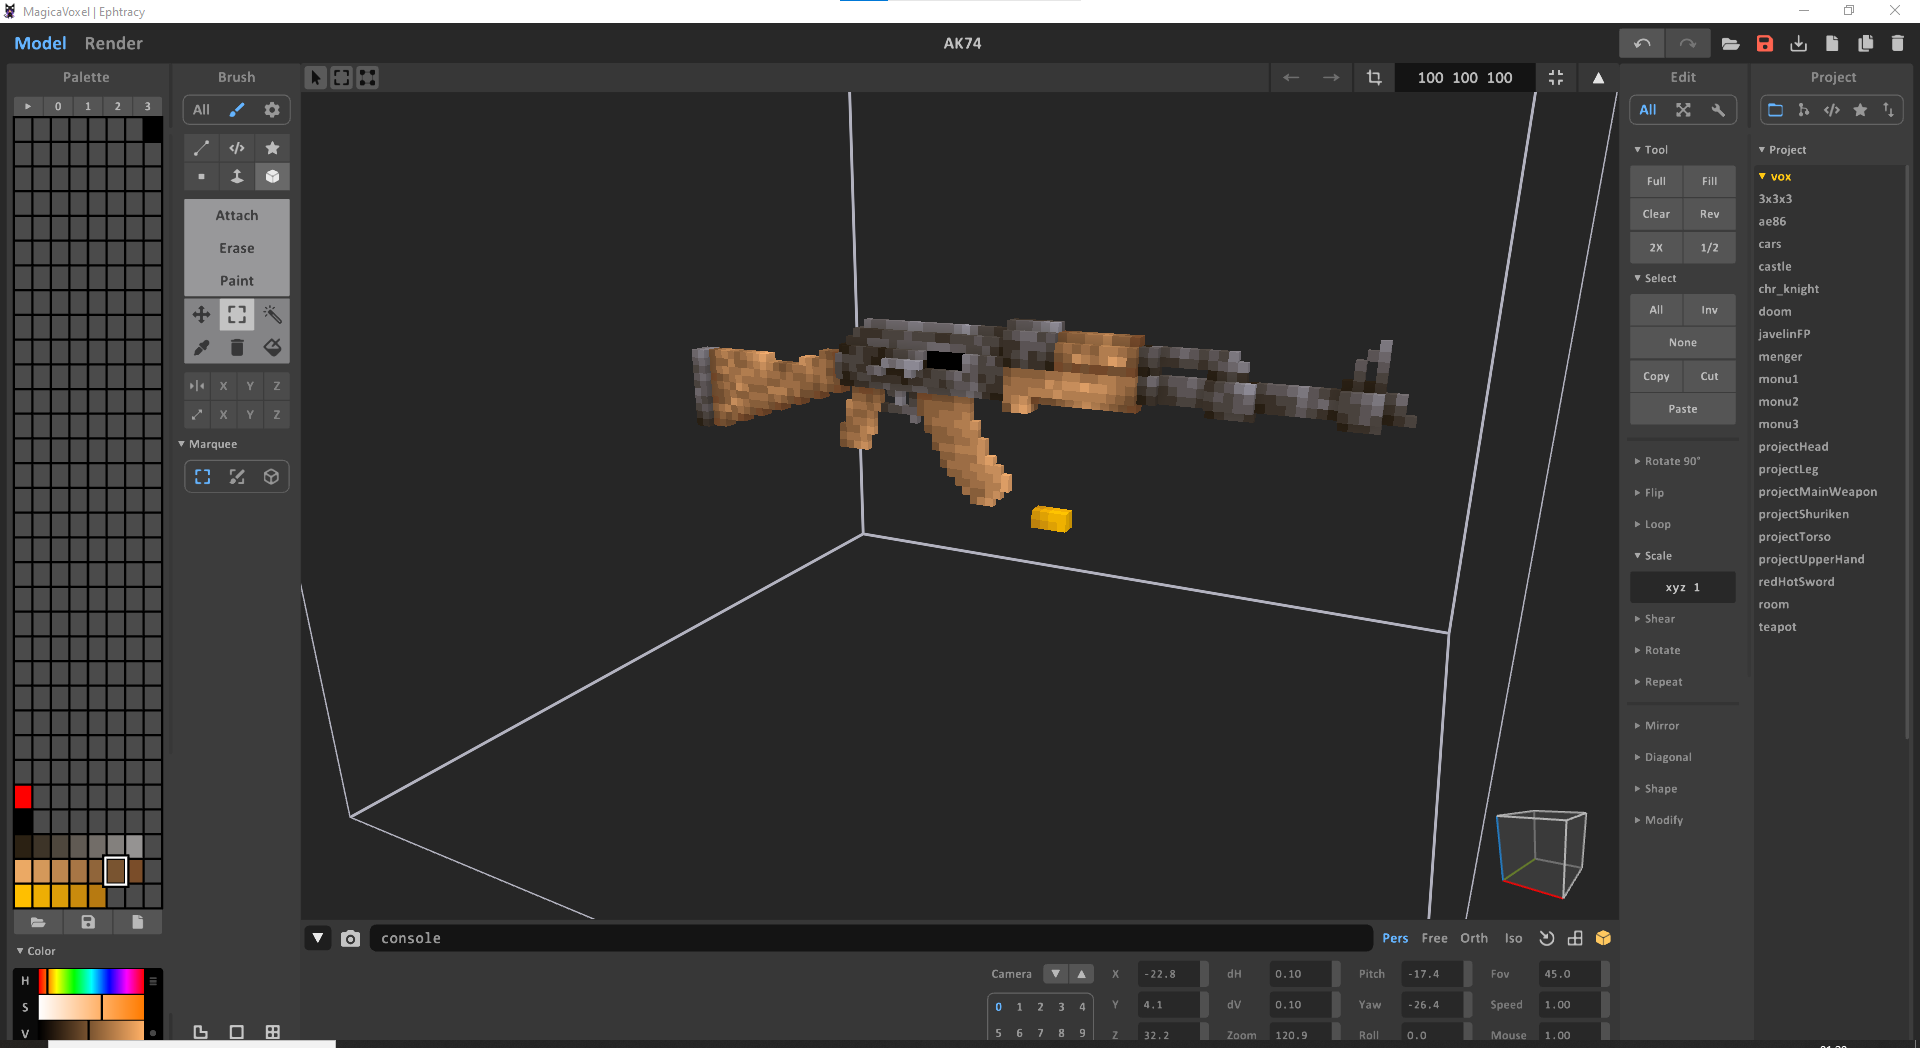Select Brush panel All tab

pyautogui.click(x=201, y=110)
